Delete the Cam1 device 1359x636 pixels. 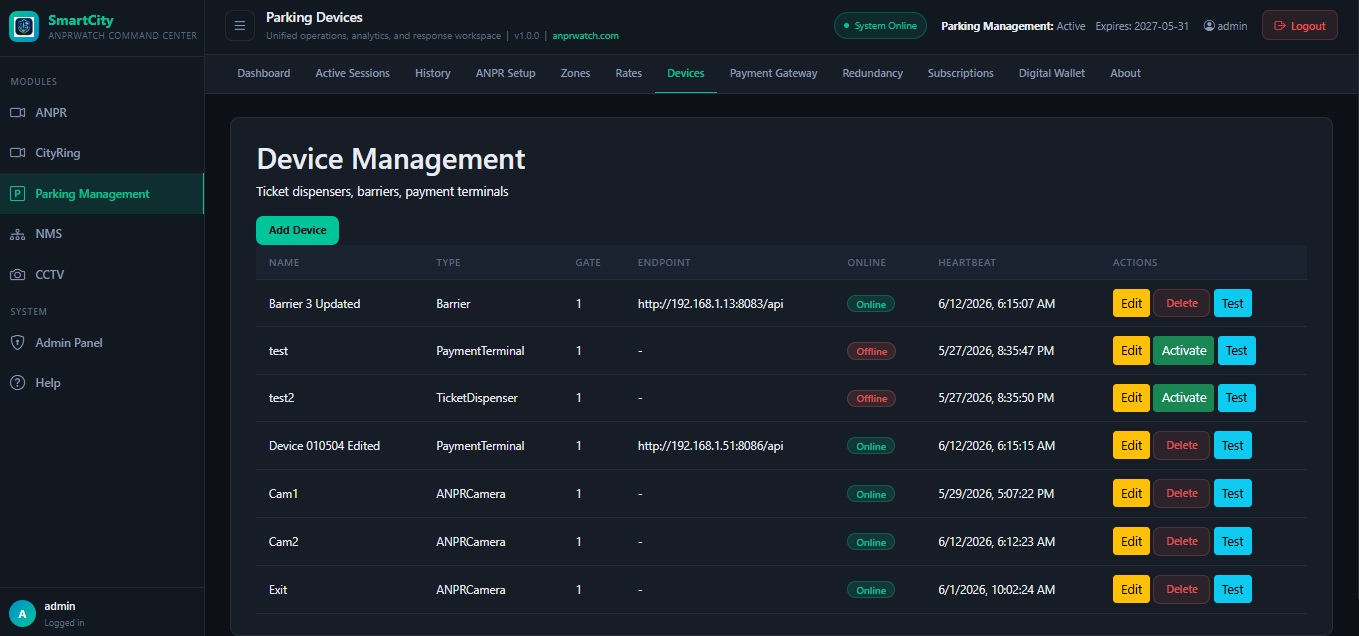point(1182,493)
